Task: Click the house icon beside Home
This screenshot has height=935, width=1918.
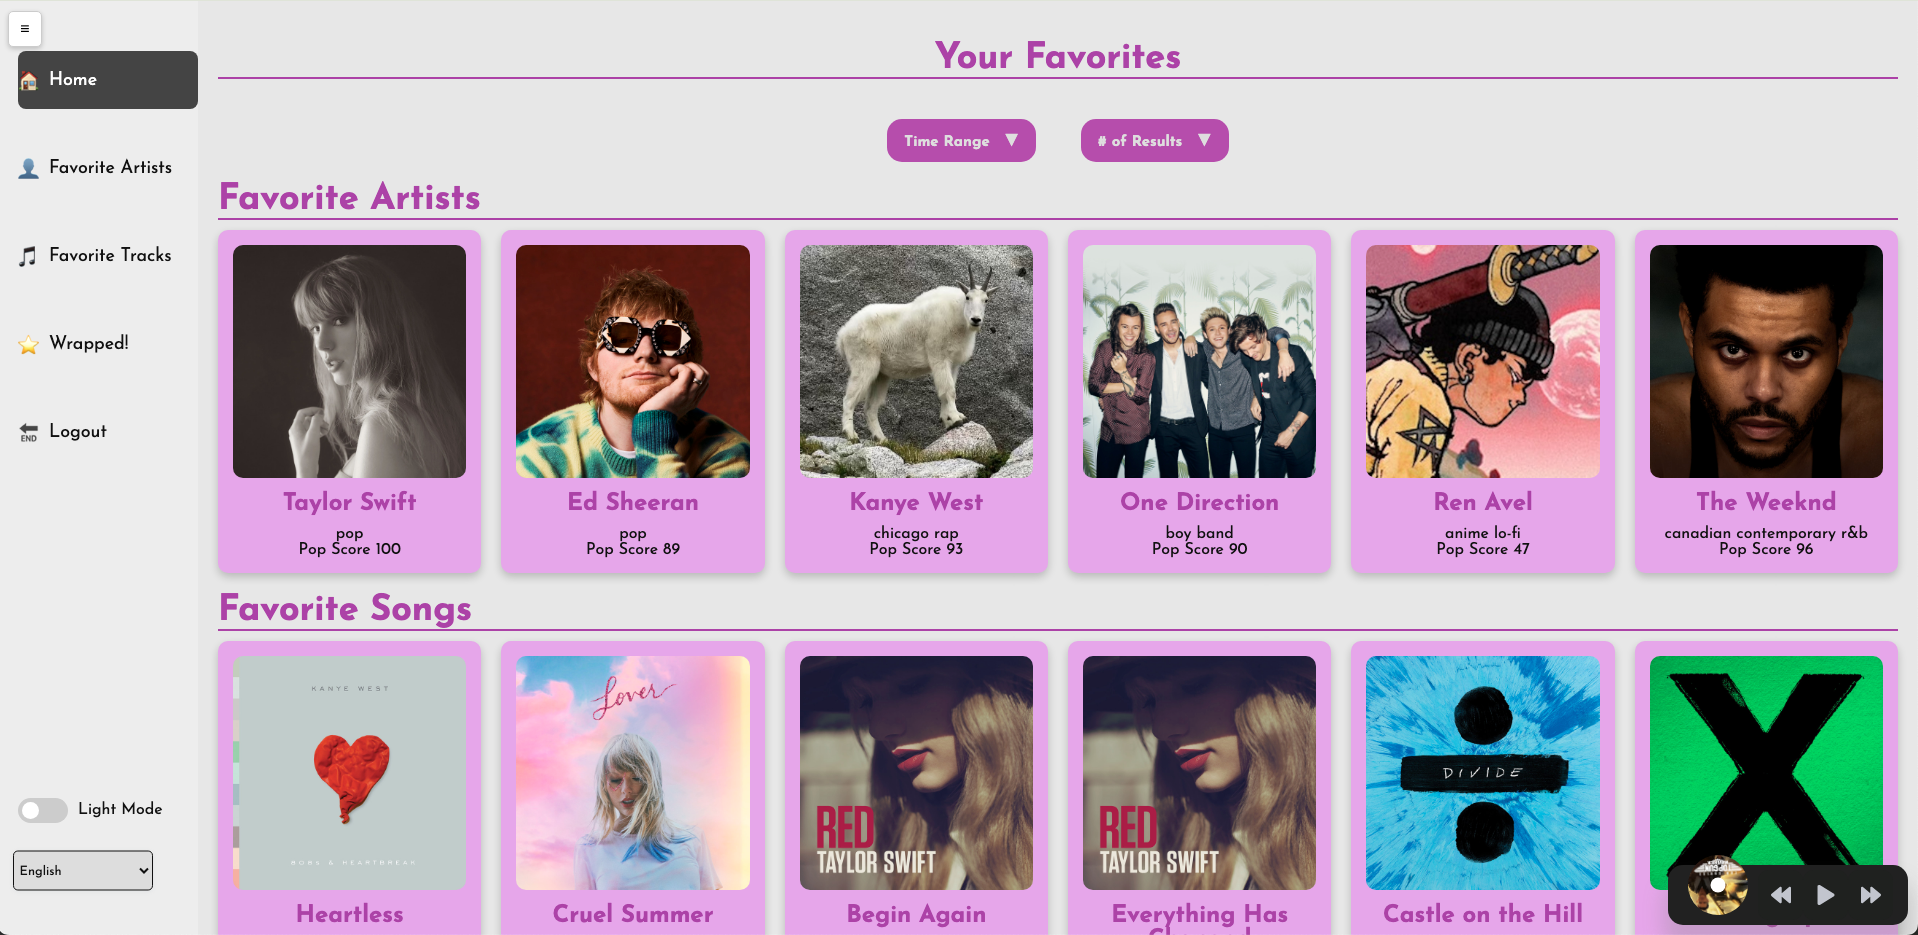Action: tap(29, 81)
